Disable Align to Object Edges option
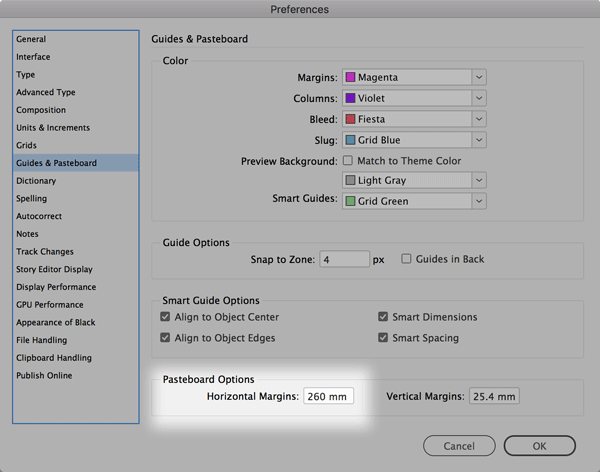600x472 pixels. [x=166, y=338]
